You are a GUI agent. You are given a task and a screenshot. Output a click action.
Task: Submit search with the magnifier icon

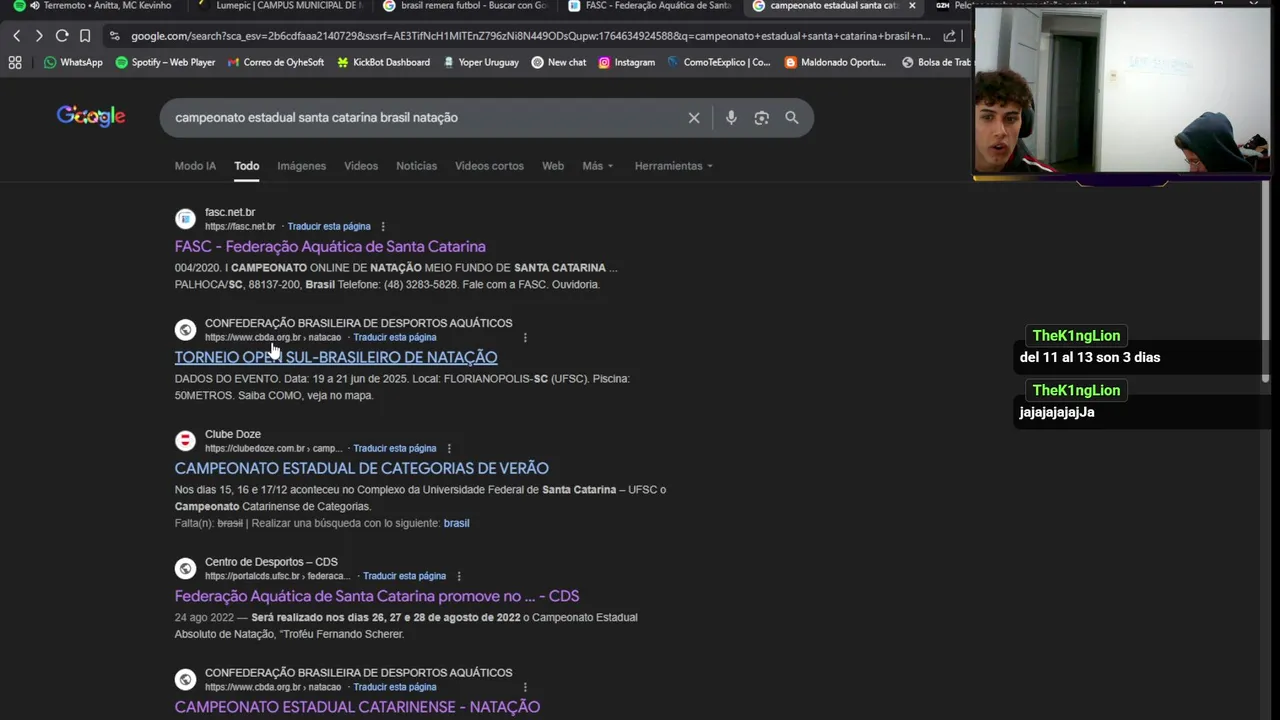pyautogui.click(x=792, y=118)
